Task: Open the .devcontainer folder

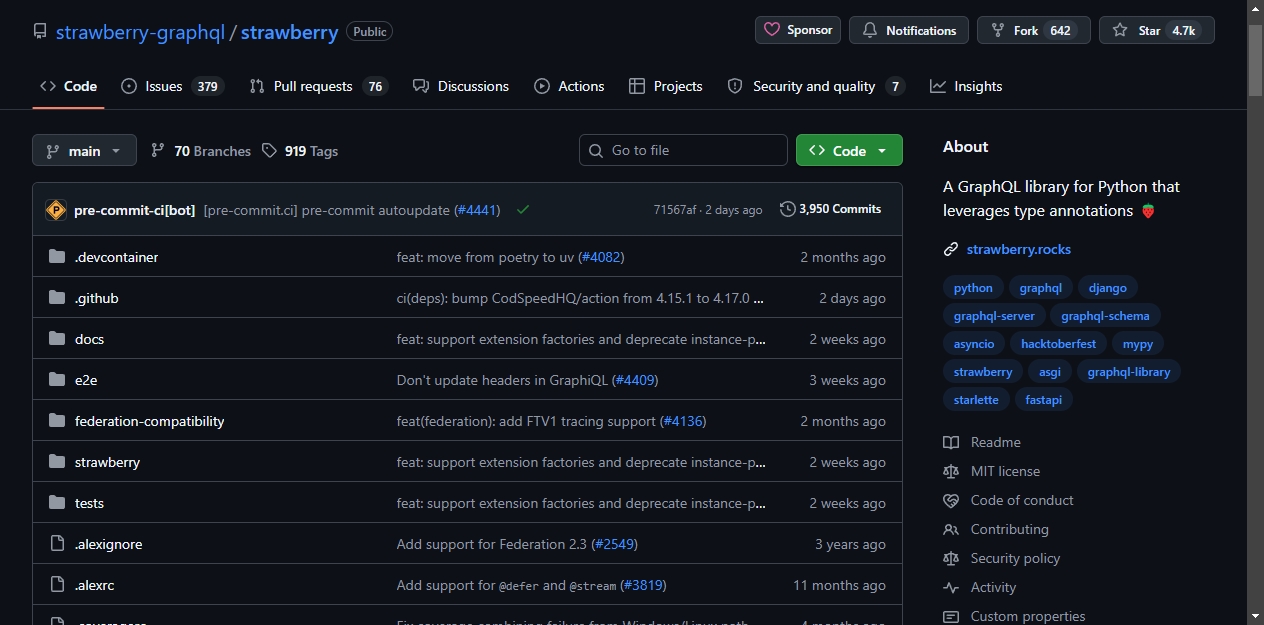Action: pyautogui.click(x=116, y=257)
